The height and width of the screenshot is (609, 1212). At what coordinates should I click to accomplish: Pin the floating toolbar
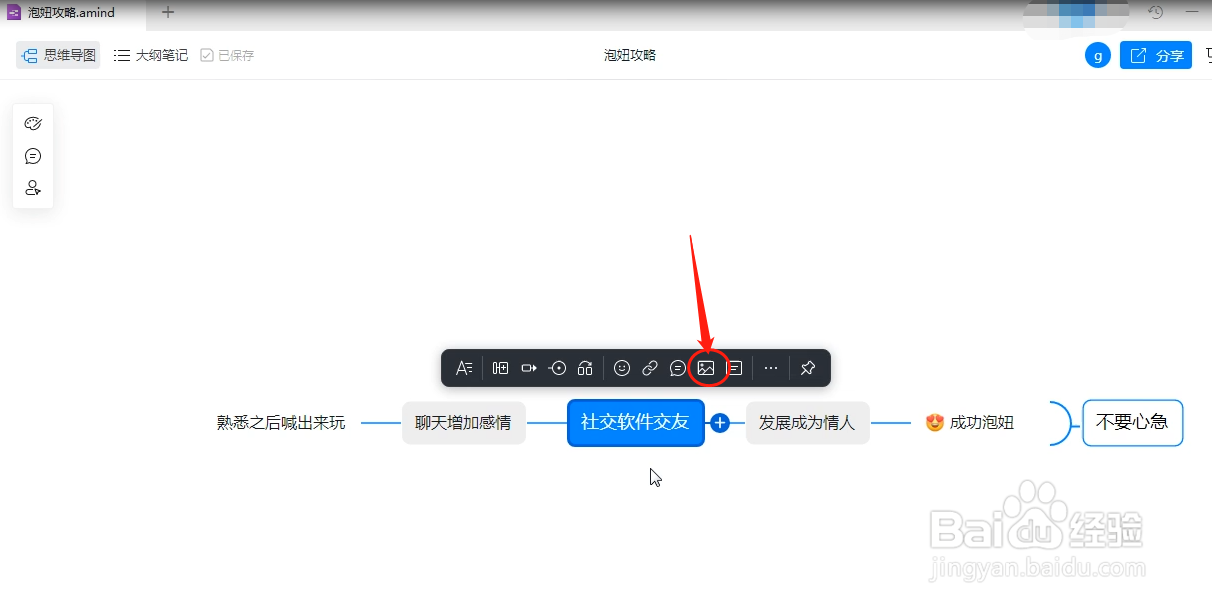[x=807, y=368]
